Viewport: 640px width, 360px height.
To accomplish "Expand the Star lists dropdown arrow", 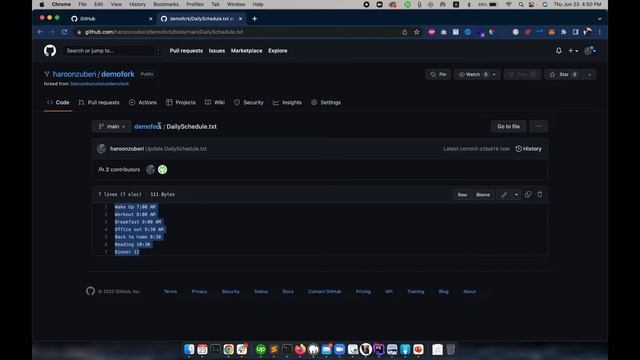I will click(589, 74).
